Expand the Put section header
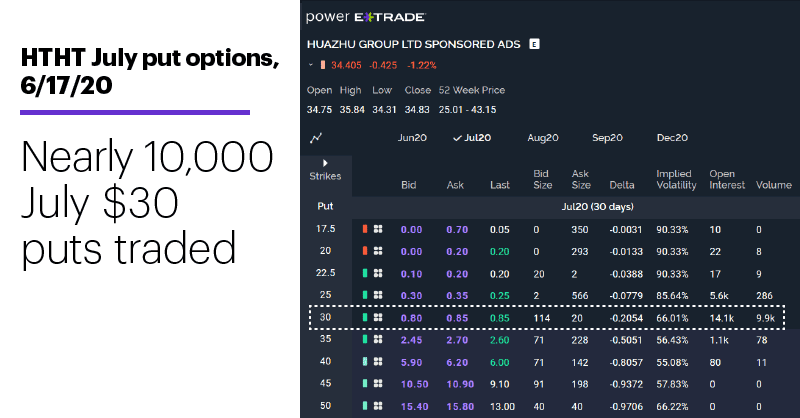This screenshot has height=418, width=800. pyautogui.click(x=325, y=206)
